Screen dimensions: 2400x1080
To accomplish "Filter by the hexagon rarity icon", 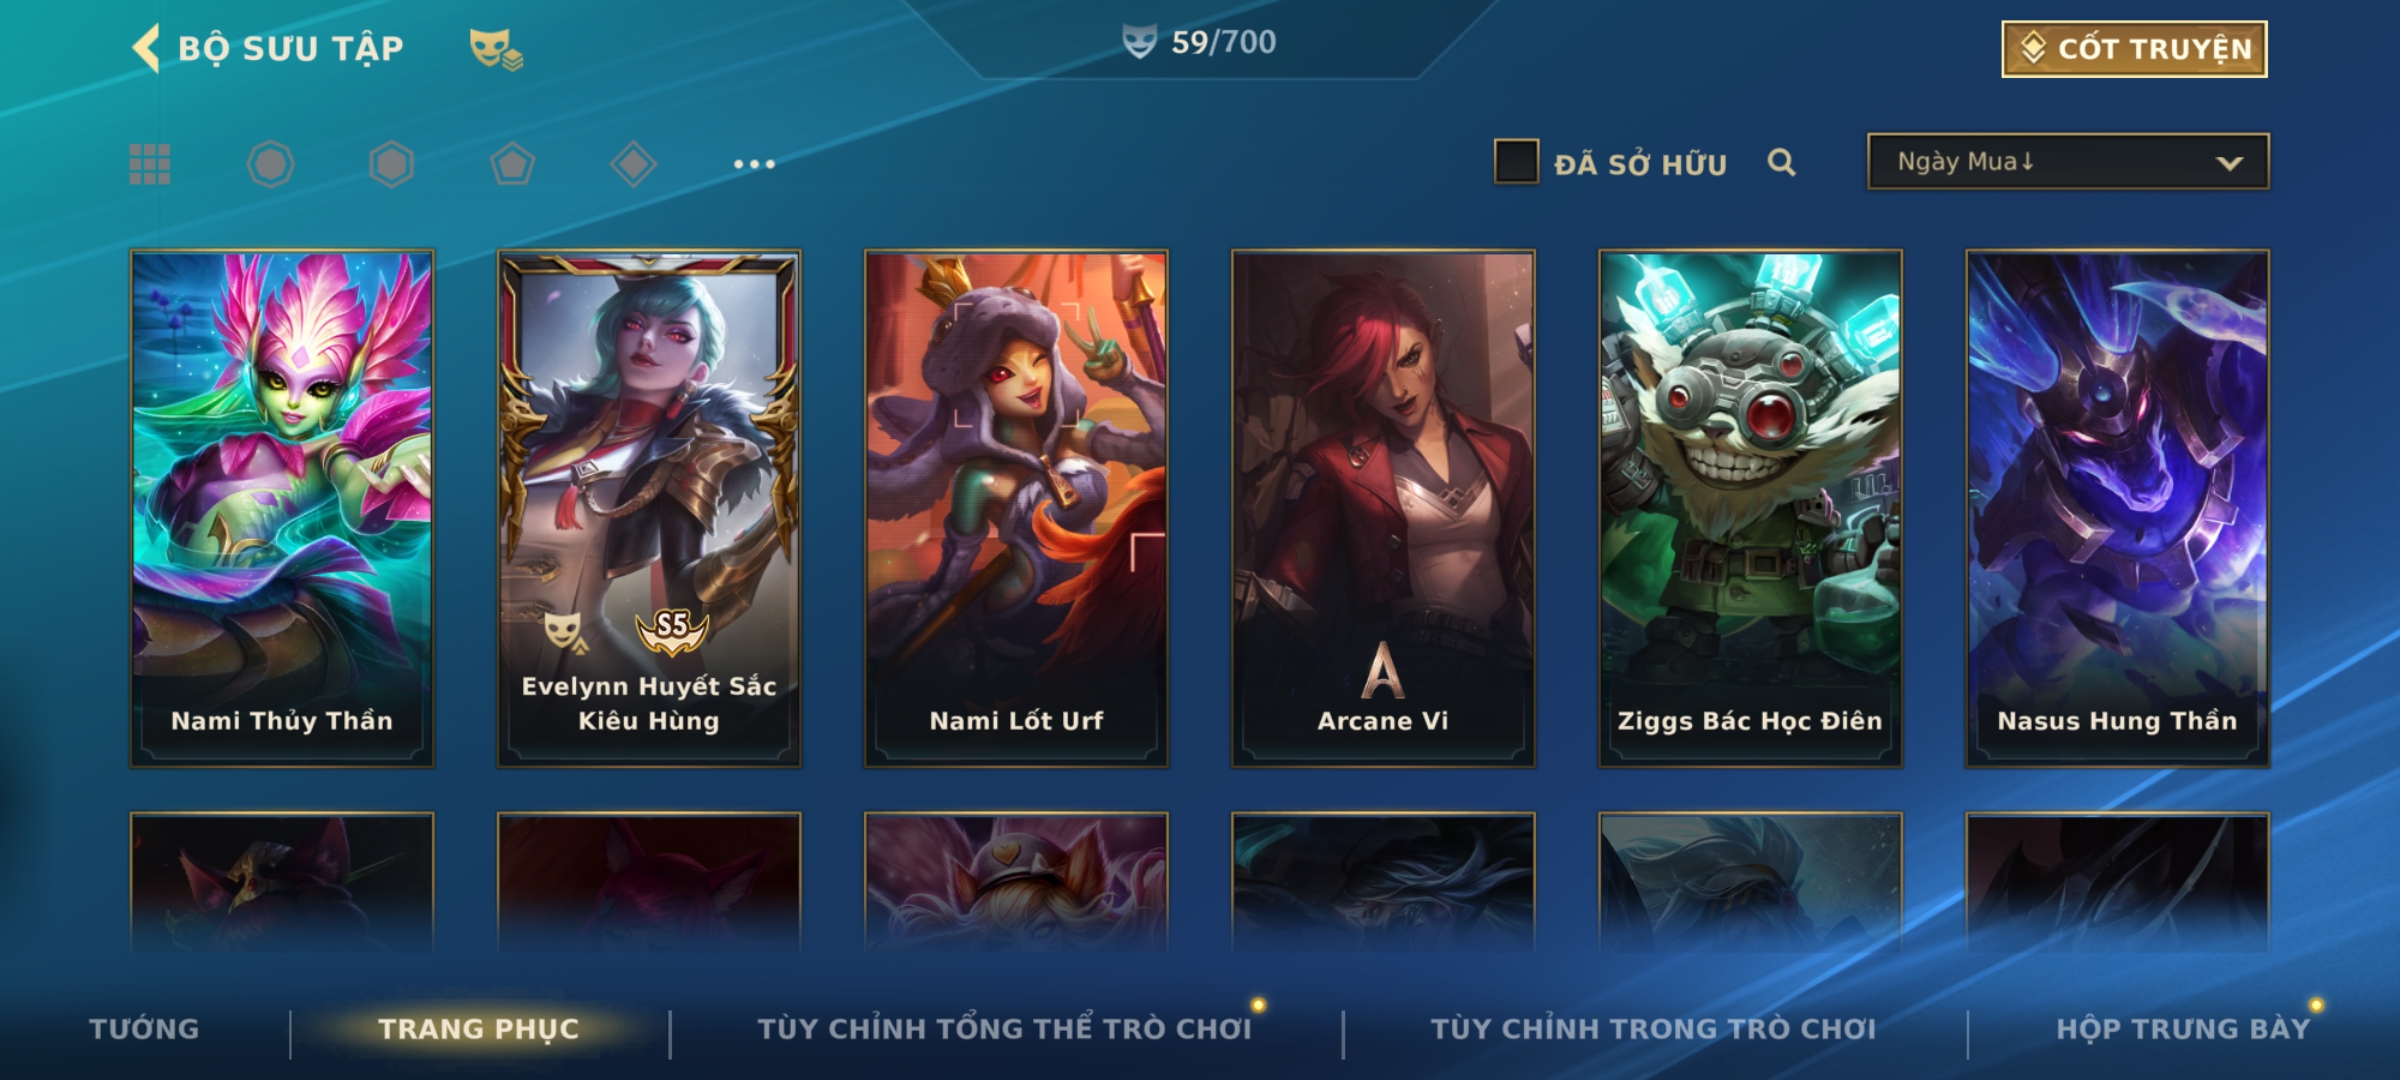I will (x=391, y=164).
